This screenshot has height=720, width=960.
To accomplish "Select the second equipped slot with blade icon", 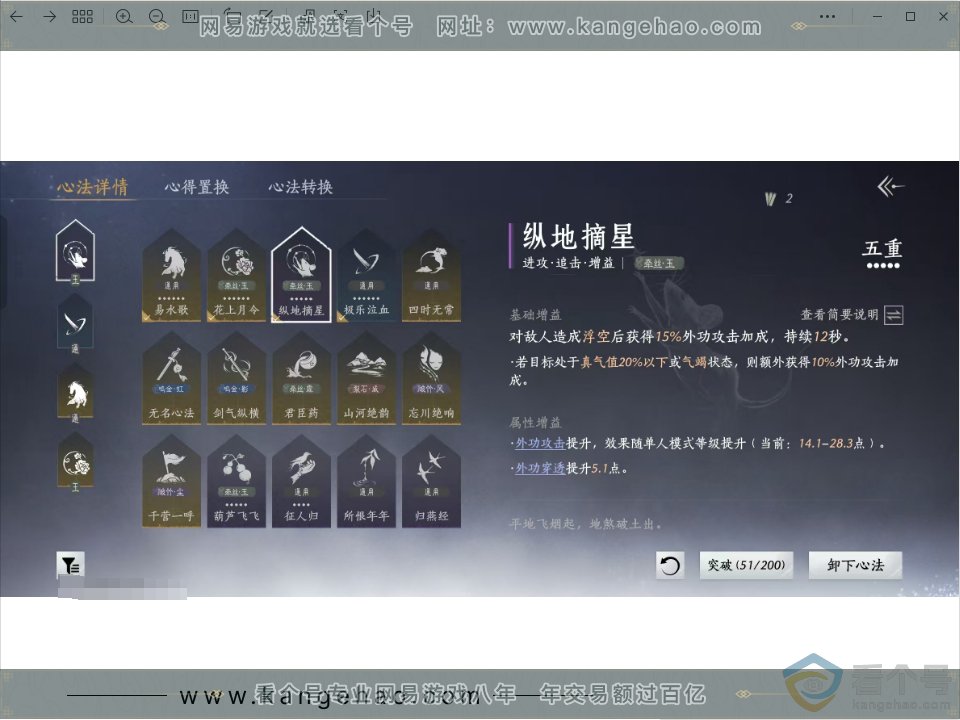I will pos(75,323).
